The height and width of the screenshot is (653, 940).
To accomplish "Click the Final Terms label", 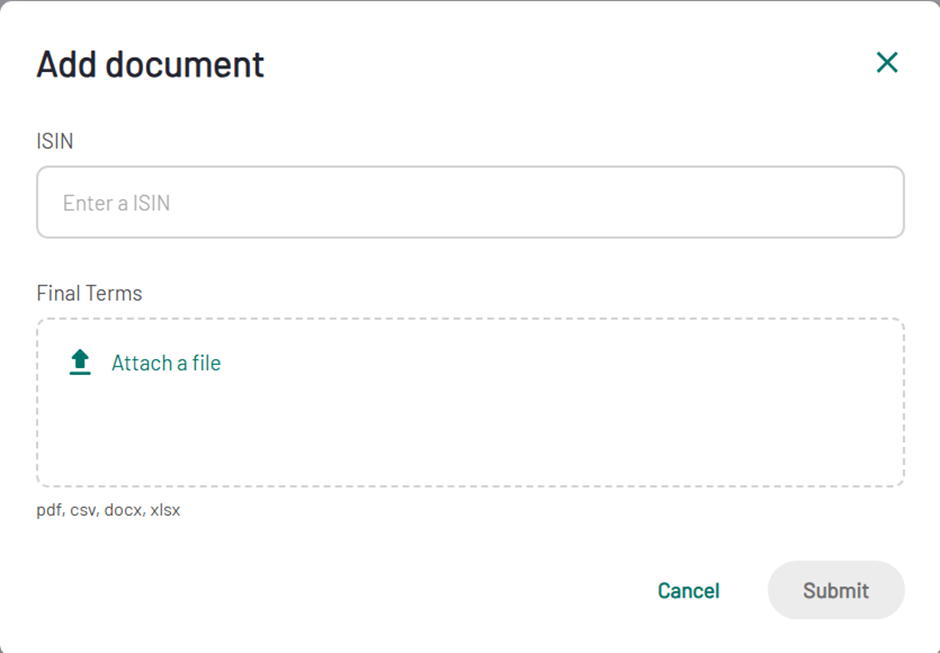I will point(89,293).
